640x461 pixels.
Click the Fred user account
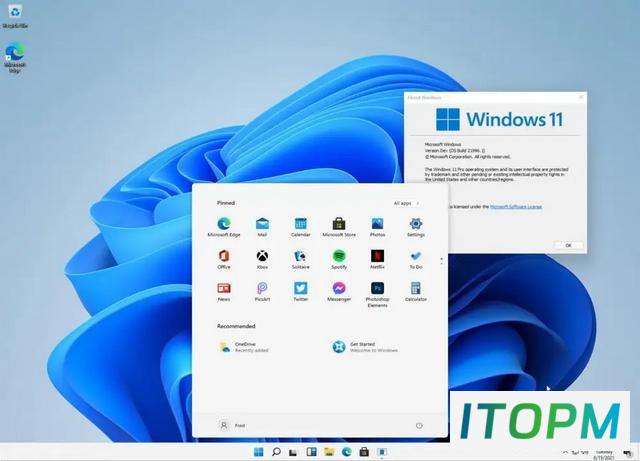tap(232, 425)
